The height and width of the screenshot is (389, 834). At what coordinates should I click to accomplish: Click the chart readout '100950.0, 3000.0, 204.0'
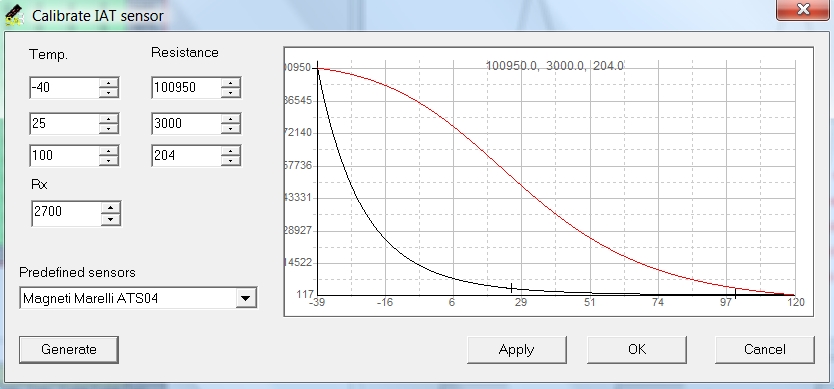(555, 66)
